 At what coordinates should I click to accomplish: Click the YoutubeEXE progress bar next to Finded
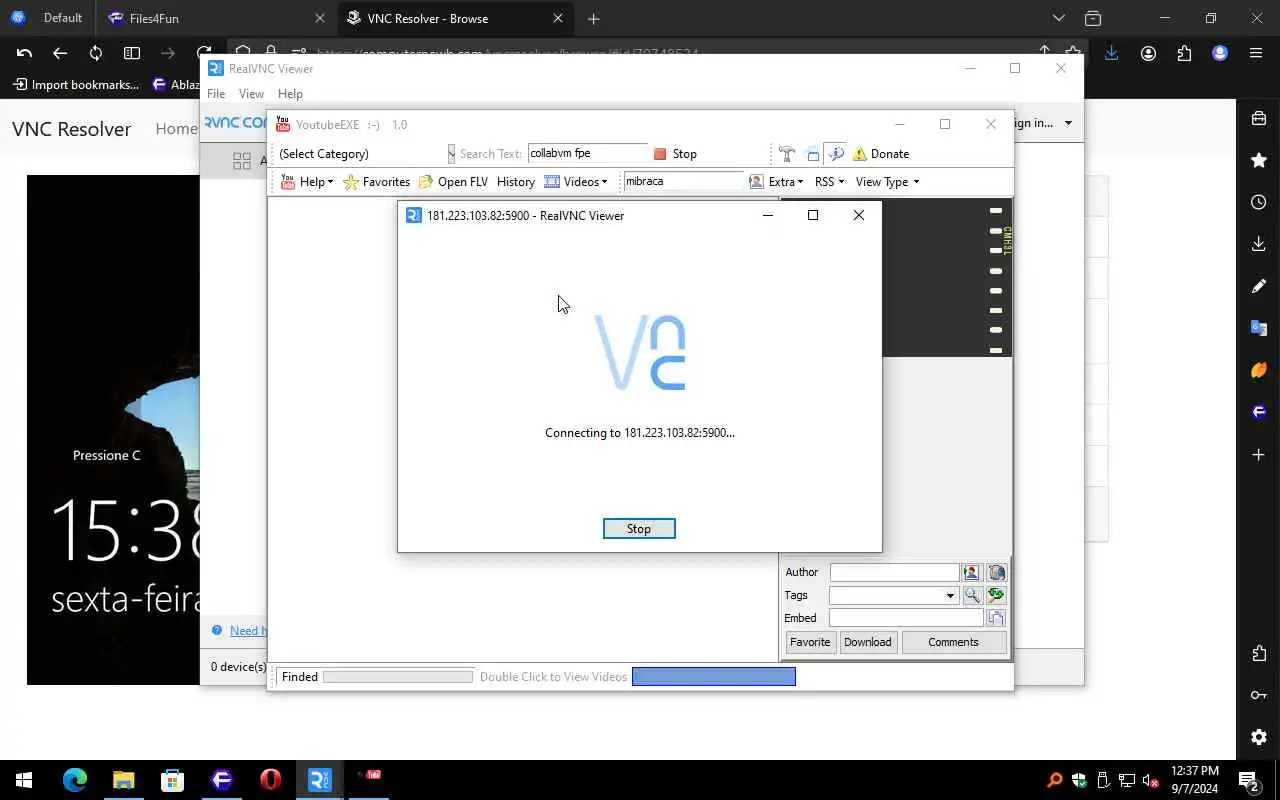398,677
